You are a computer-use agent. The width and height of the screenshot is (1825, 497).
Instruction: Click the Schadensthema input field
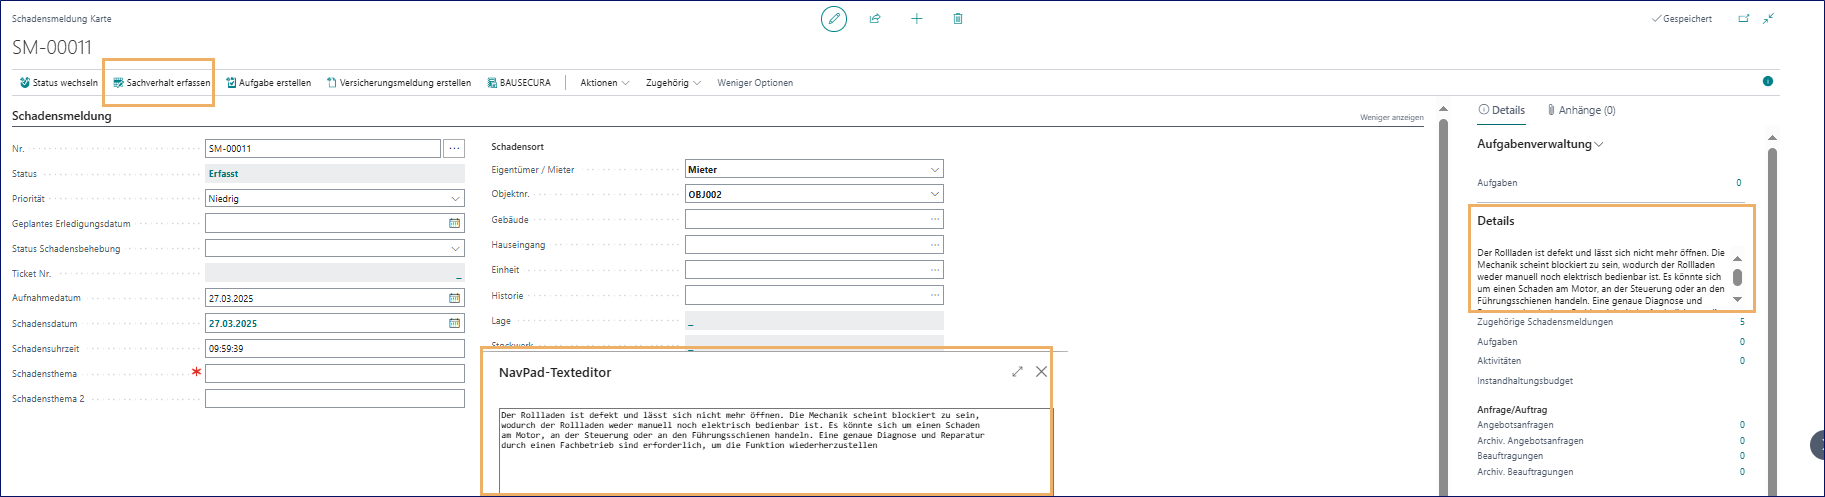(334, 373)
